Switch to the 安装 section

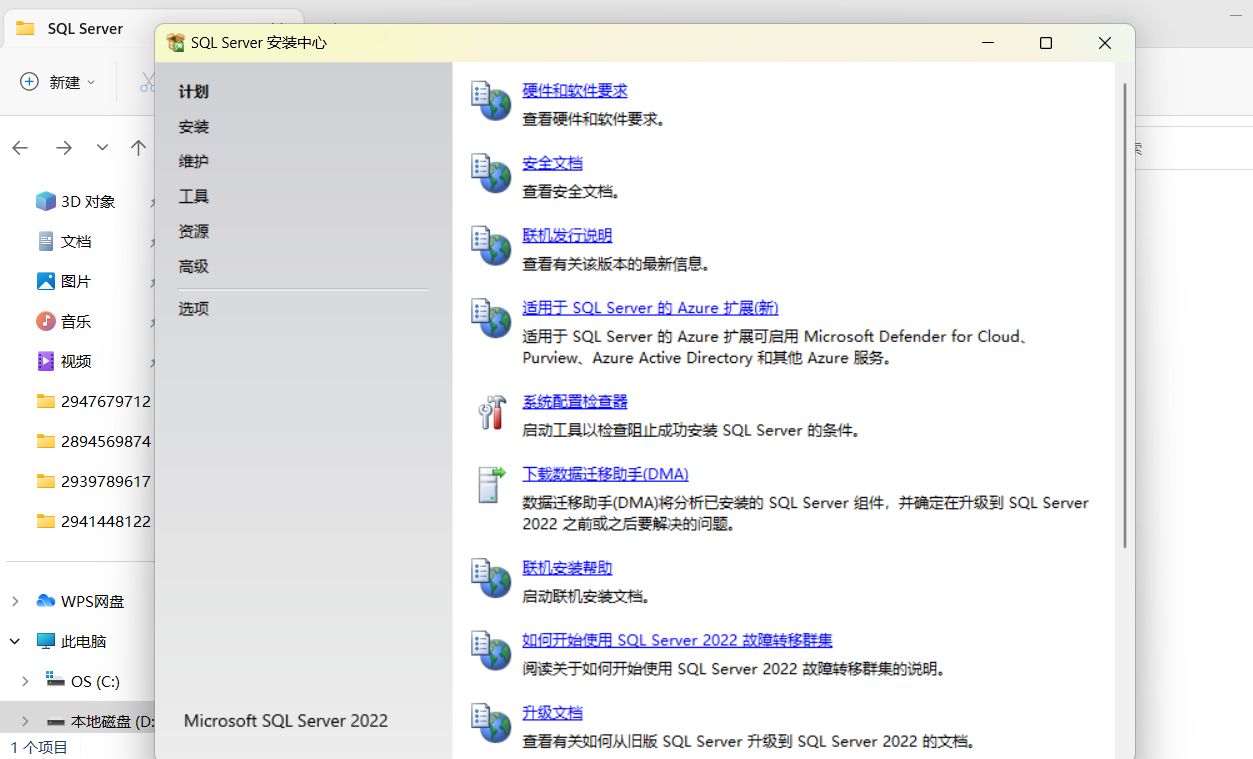[193, 126]
